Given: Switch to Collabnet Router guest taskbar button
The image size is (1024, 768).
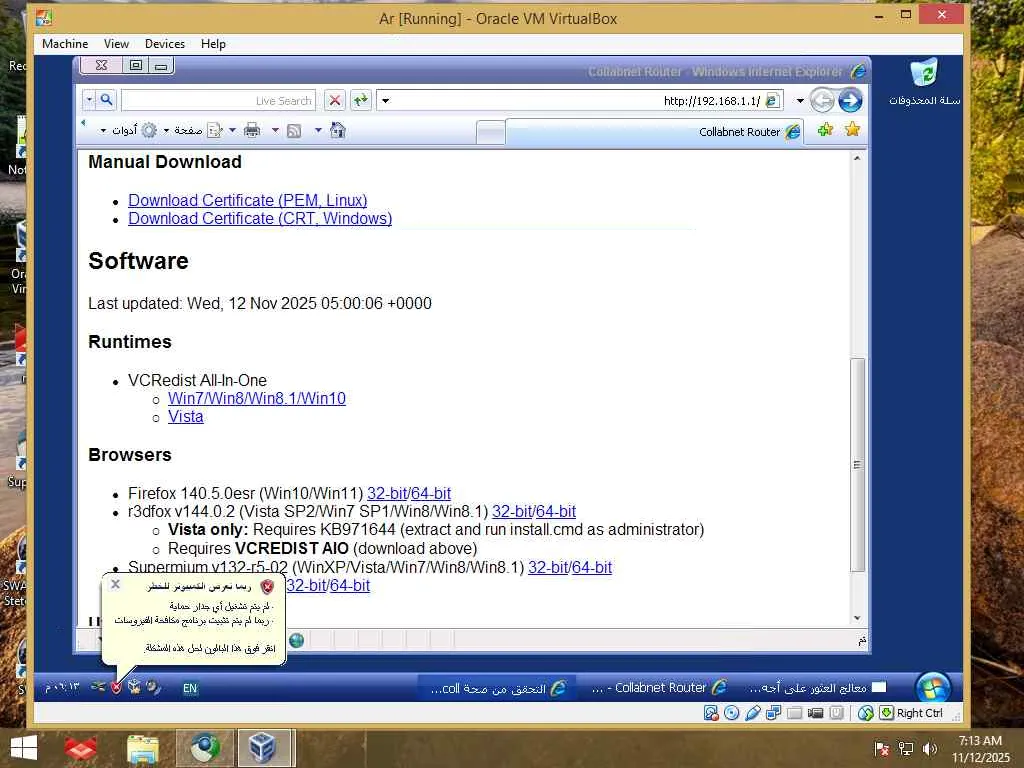Looking at the screenshot, I should [658, 688].
